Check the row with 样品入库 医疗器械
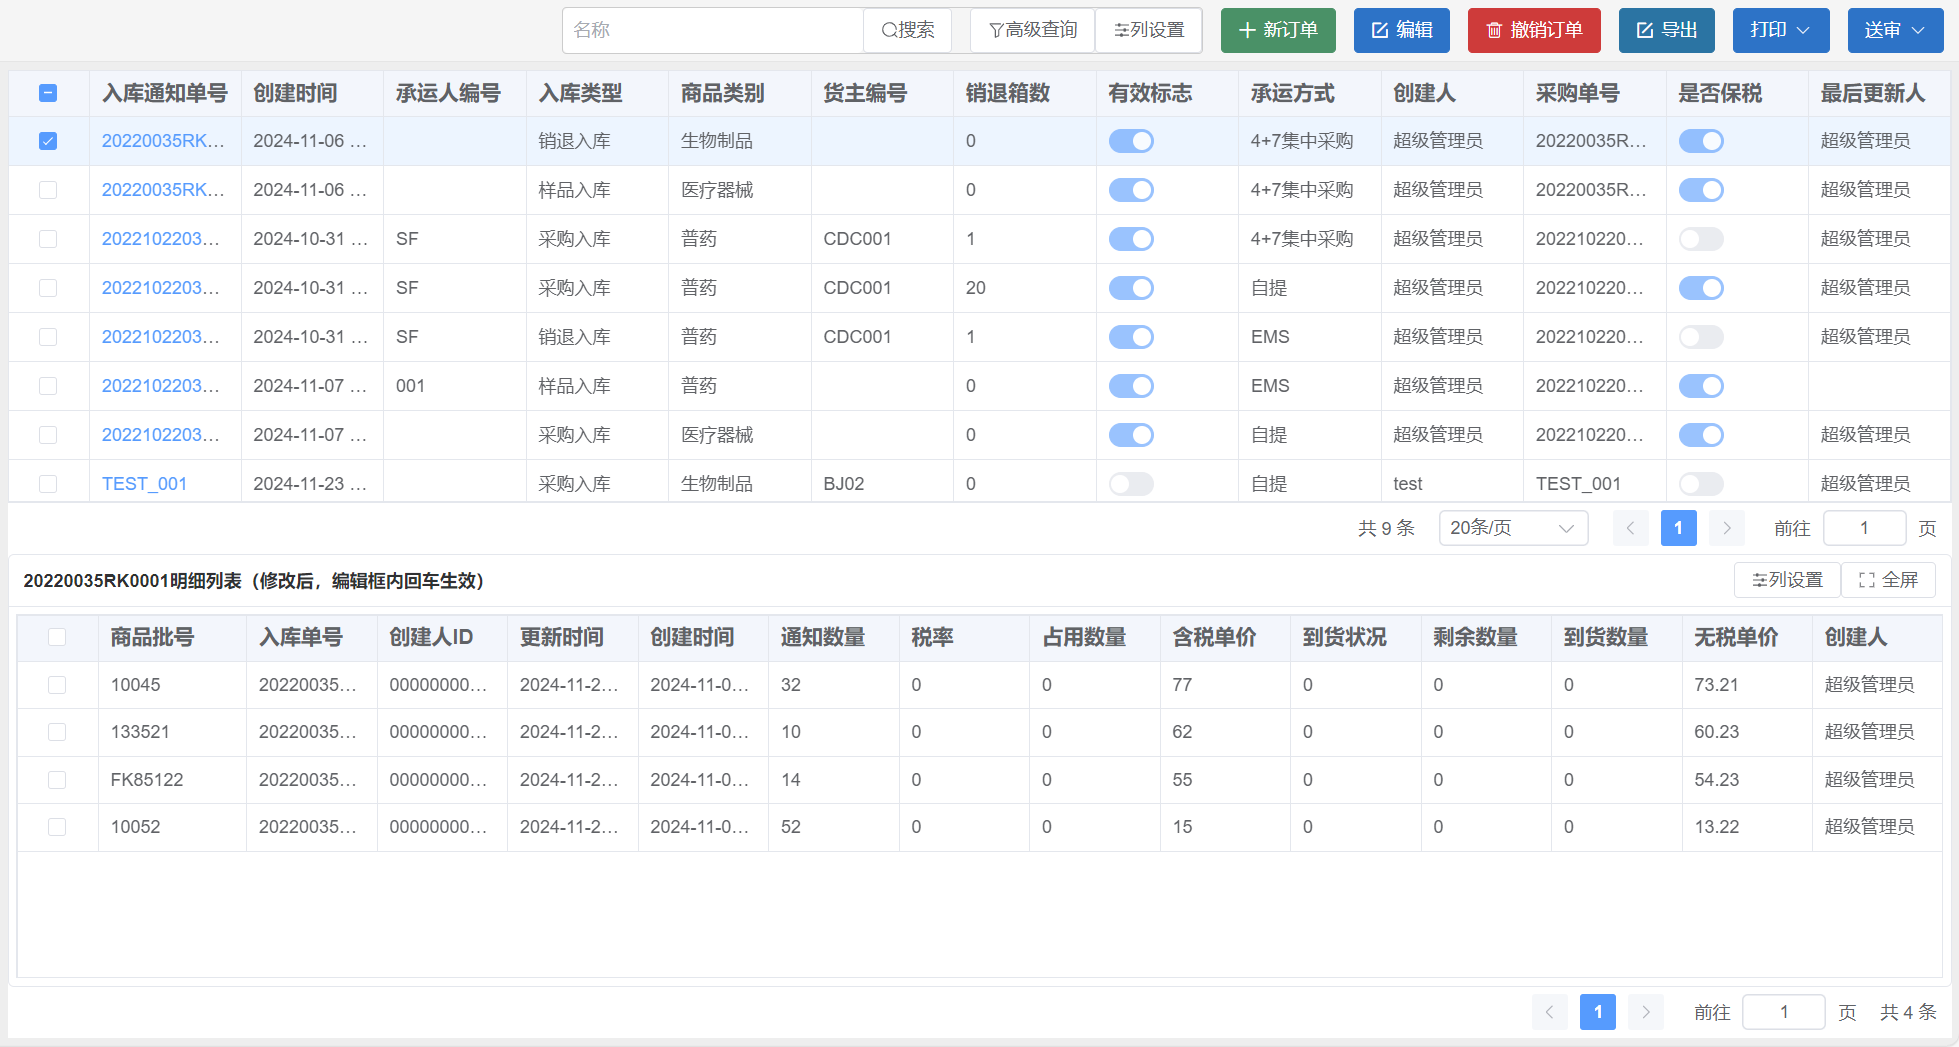The height and width of the screenshot is (1047, 1959). pos(48,190)
